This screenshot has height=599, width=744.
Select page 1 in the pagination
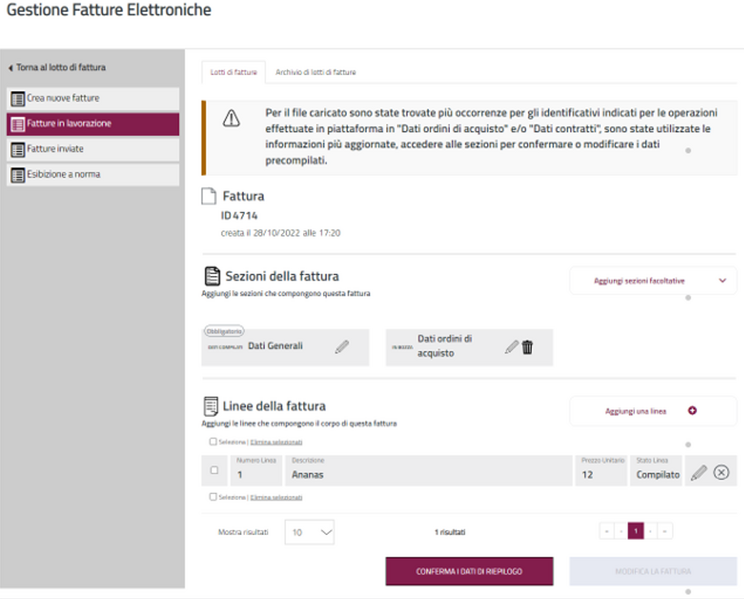pos(635,532)
